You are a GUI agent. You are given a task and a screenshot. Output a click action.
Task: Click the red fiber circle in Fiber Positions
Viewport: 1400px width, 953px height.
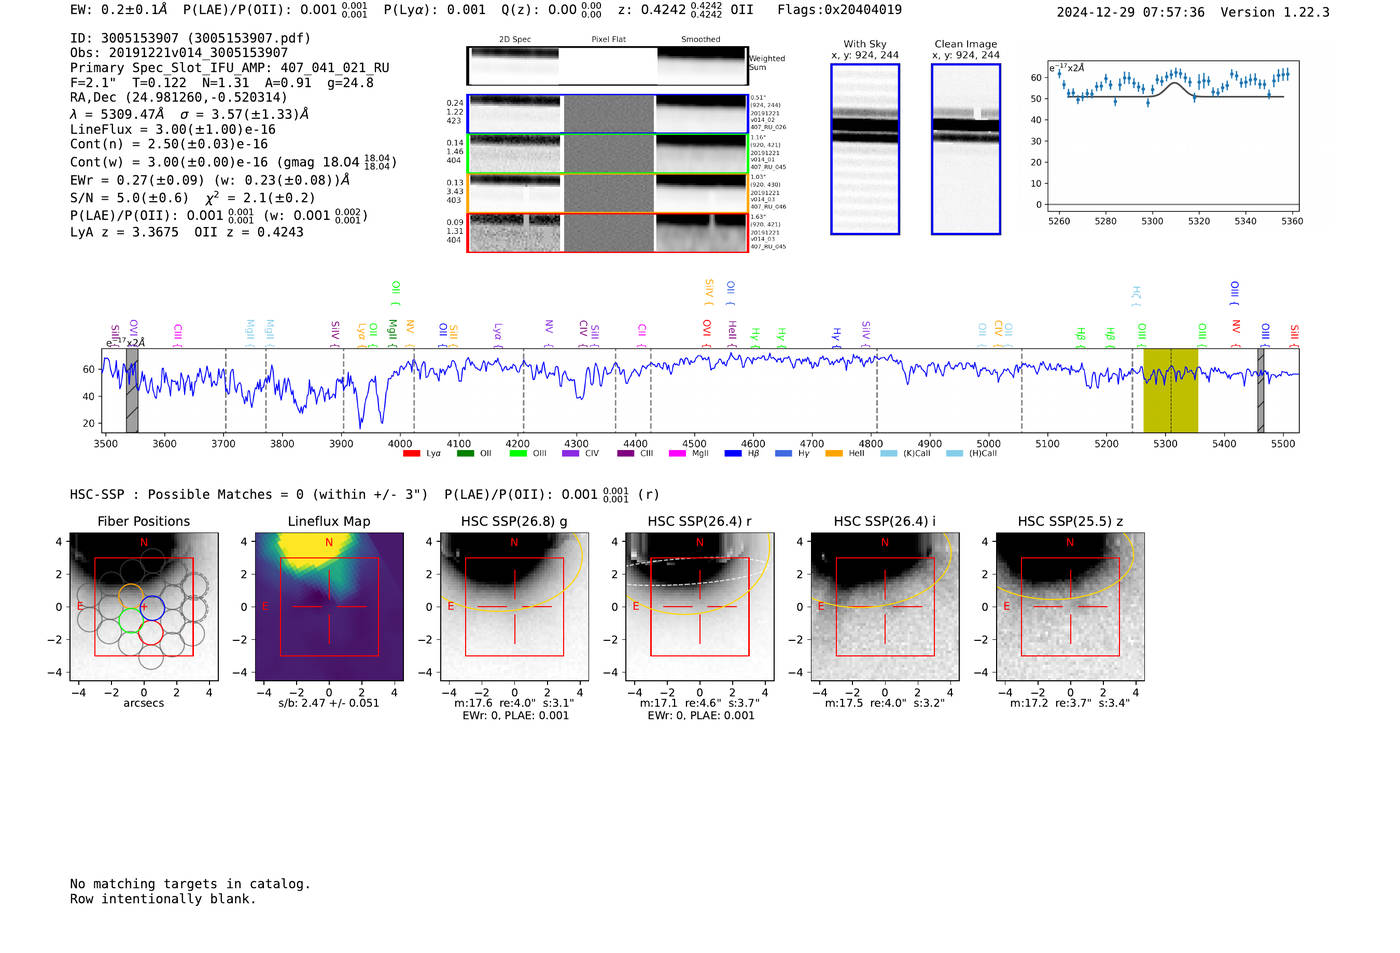[x=151, y=632]
